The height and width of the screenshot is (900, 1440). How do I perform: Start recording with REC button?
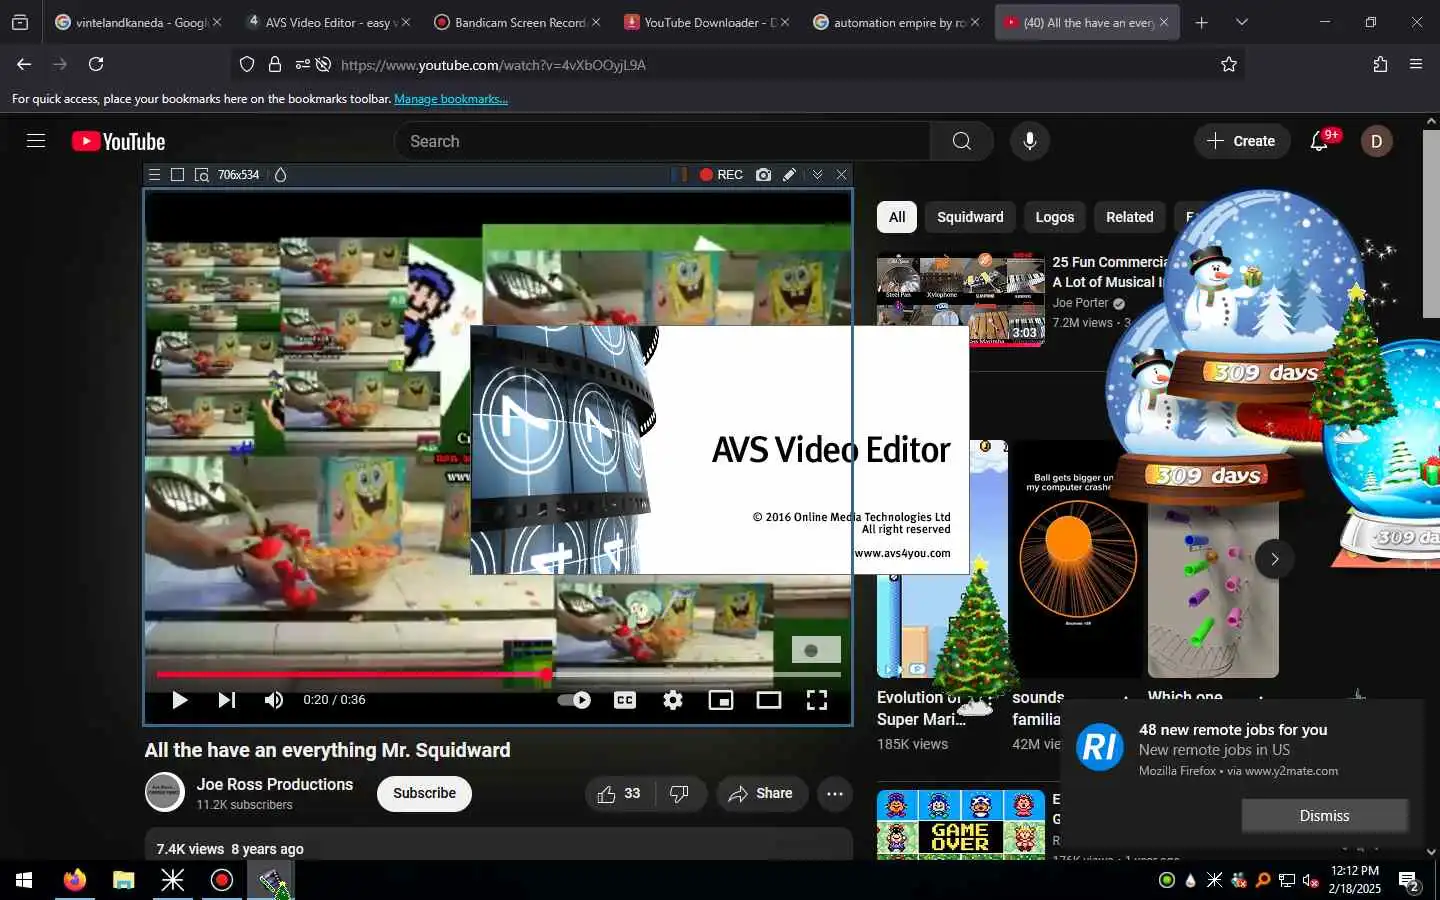tap(721, 174)
